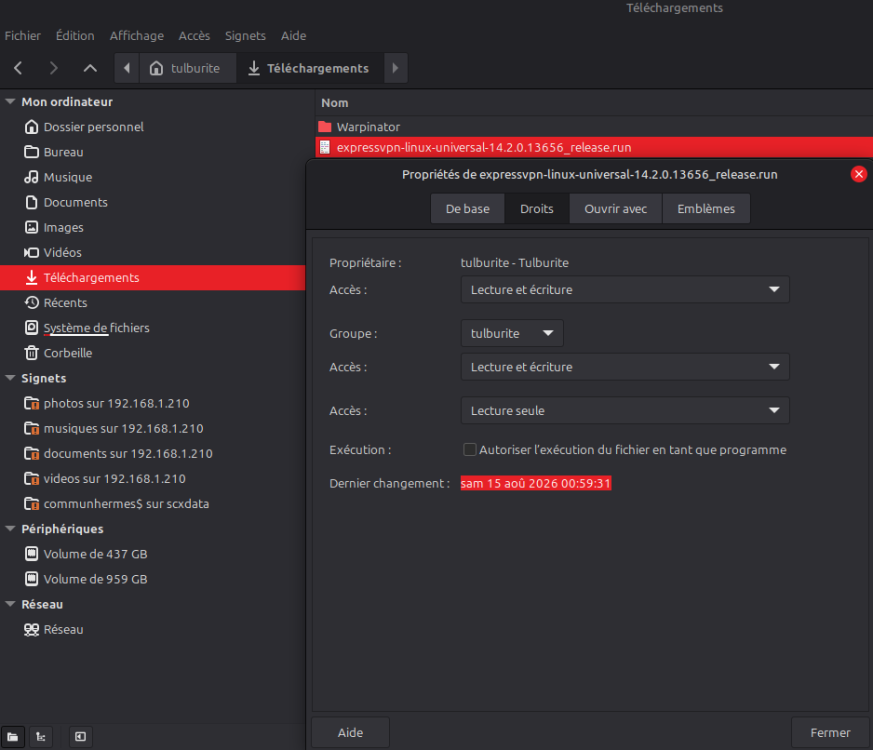Open the owner Accès dropdown
873x750 pixels.
(x=625, y=290)
